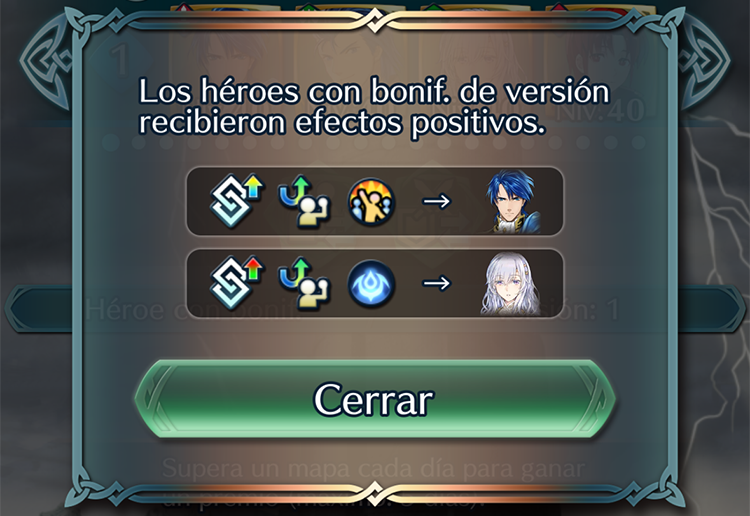
Task: Tap the skill-level-up icon with red arrow
Action: pyautogui.click(x=237, y=283)
